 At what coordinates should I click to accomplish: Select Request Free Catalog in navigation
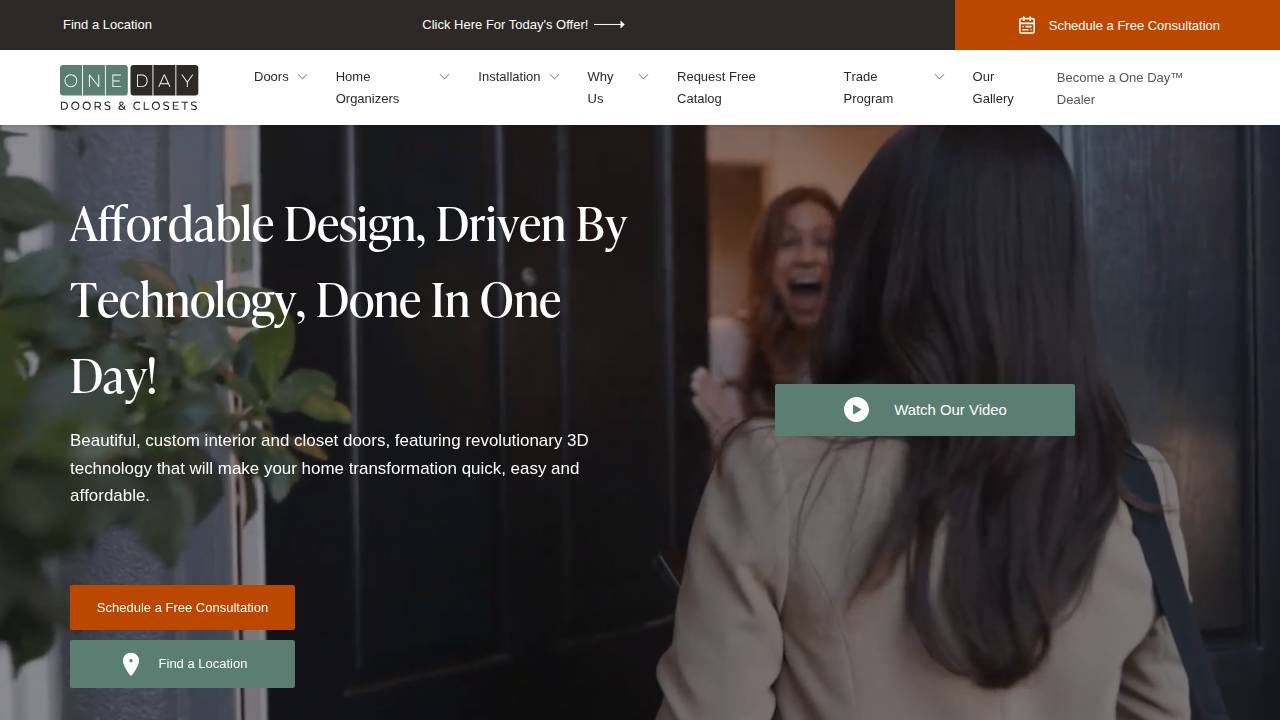click(x=716, y=88)
